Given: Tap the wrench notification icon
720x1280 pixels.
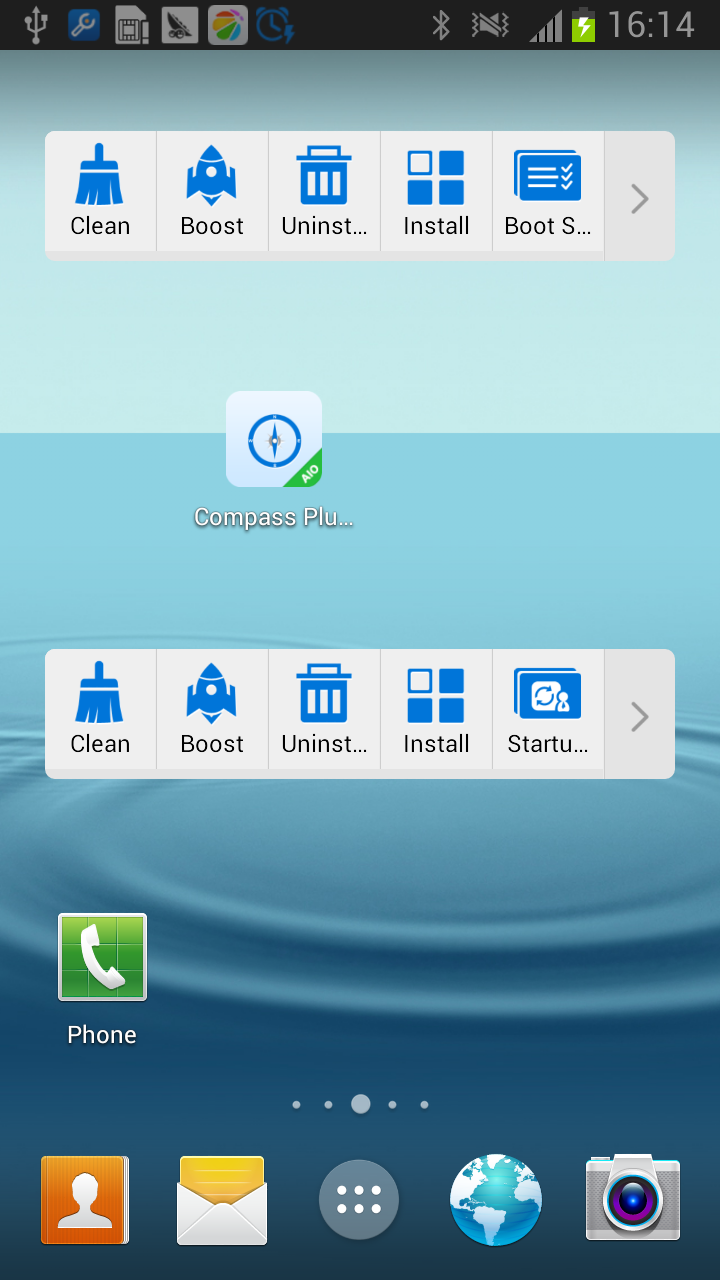Looking at the screenshot, I should pos(84,25).
